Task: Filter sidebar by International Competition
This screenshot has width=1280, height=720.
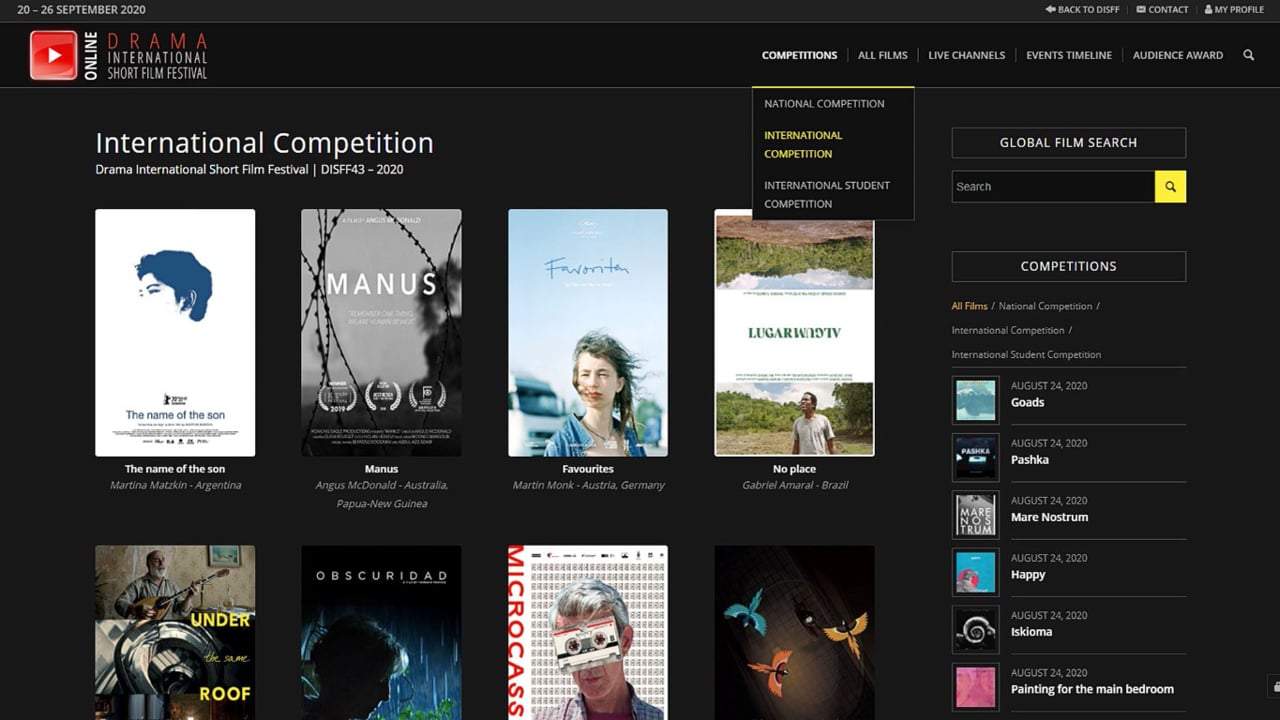Action: [1008, 330]
